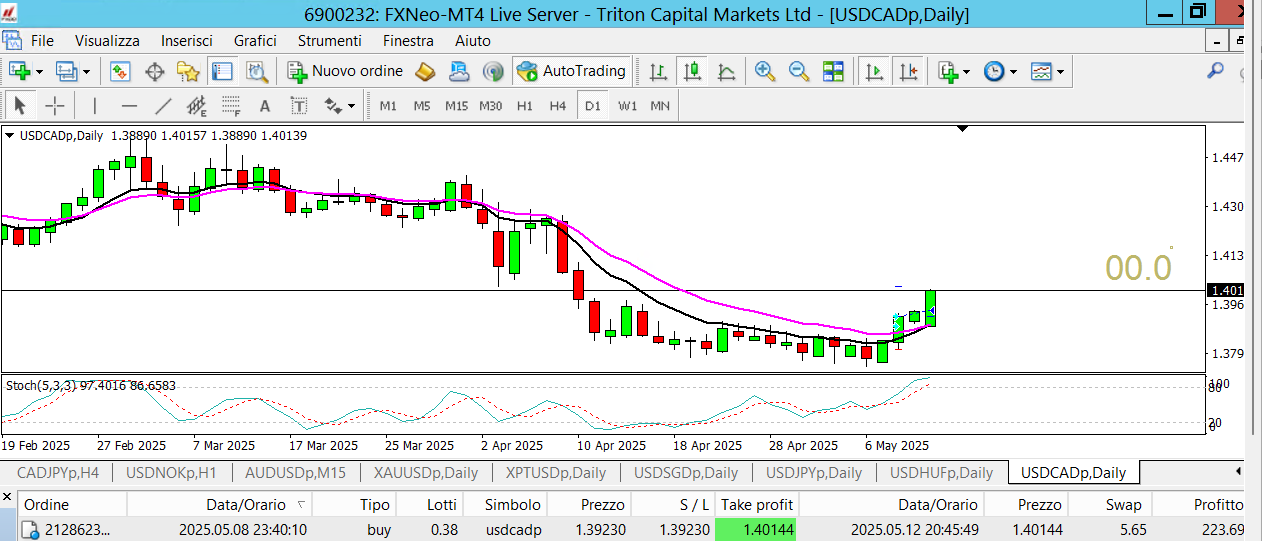Image resolution: width=1262 pixels, height=541 pixels.
Task: Toggle the AutoTrading button
Action: point(571,71)
